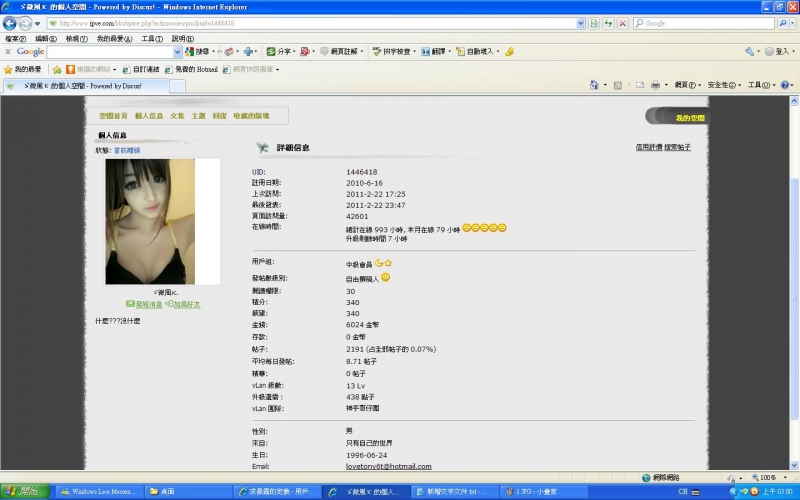Click the Favorites star icon
This screenshot has height=500, width=800.
pos(8,69)
